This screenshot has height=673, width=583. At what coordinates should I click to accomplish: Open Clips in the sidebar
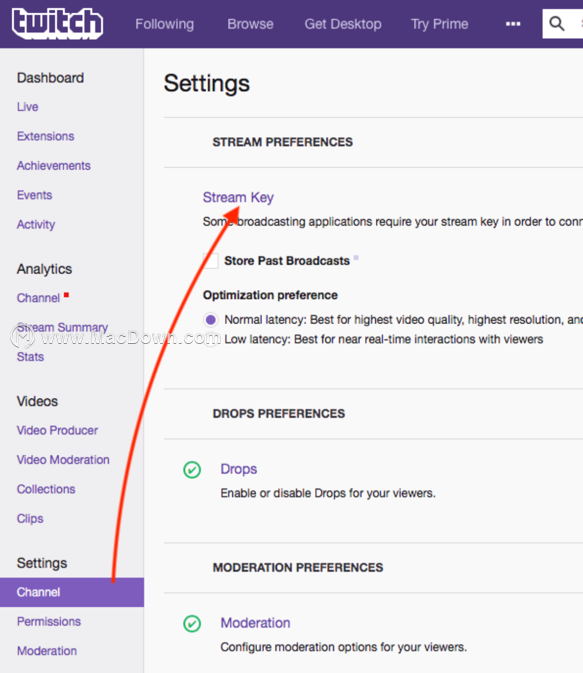click(x=30, y=518)
